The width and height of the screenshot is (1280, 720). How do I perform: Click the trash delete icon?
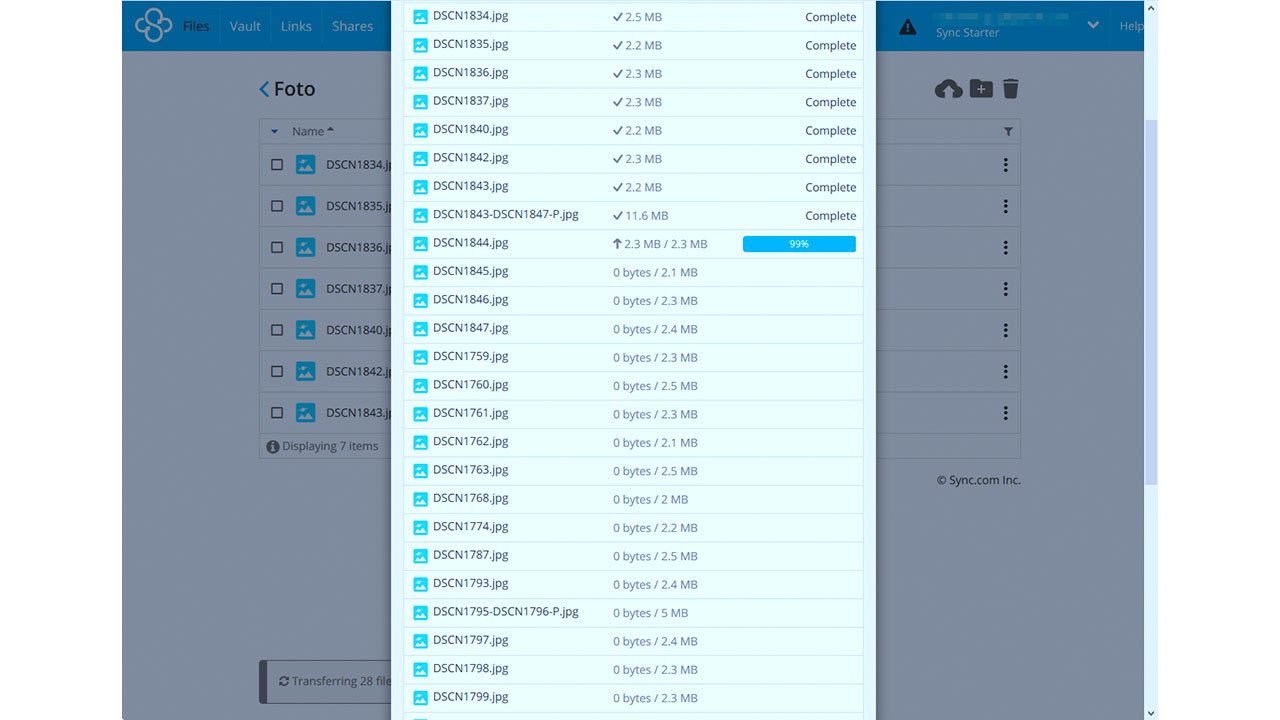pyautogui.click(x=1011, y=89)
